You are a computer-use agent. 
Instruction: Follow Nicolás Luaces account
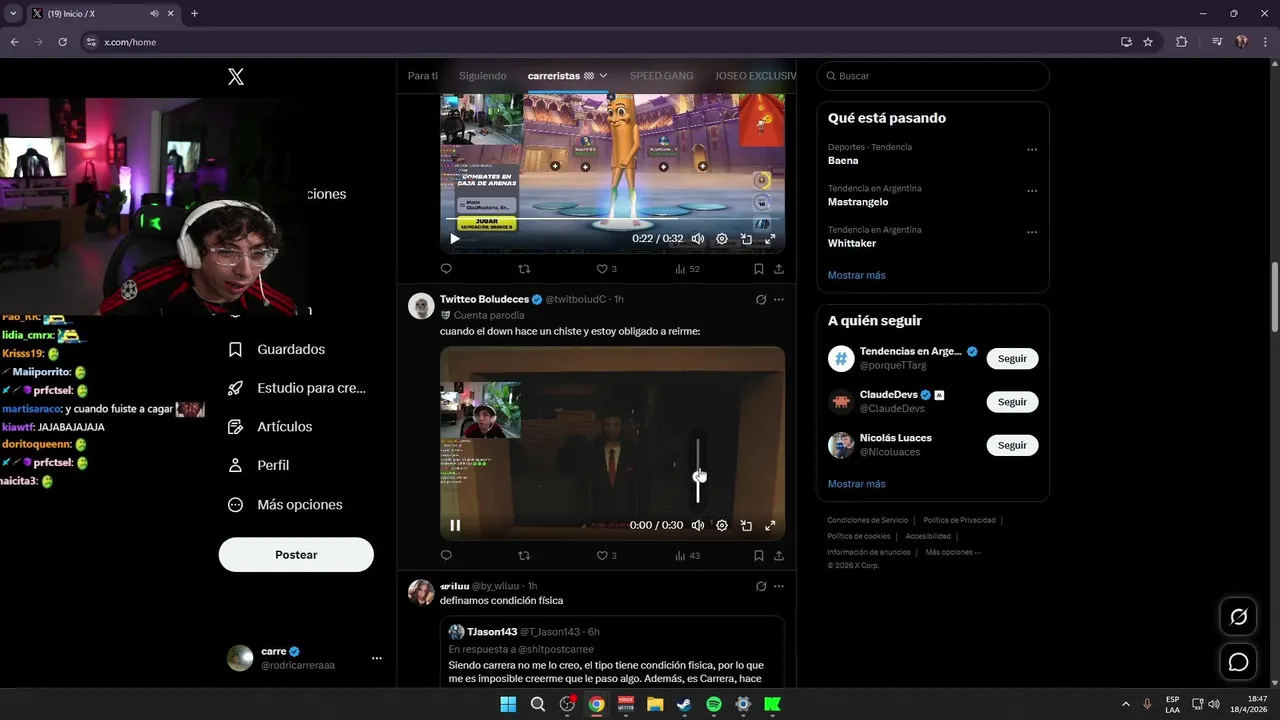pyautogui.click(x=1012, y=445)
